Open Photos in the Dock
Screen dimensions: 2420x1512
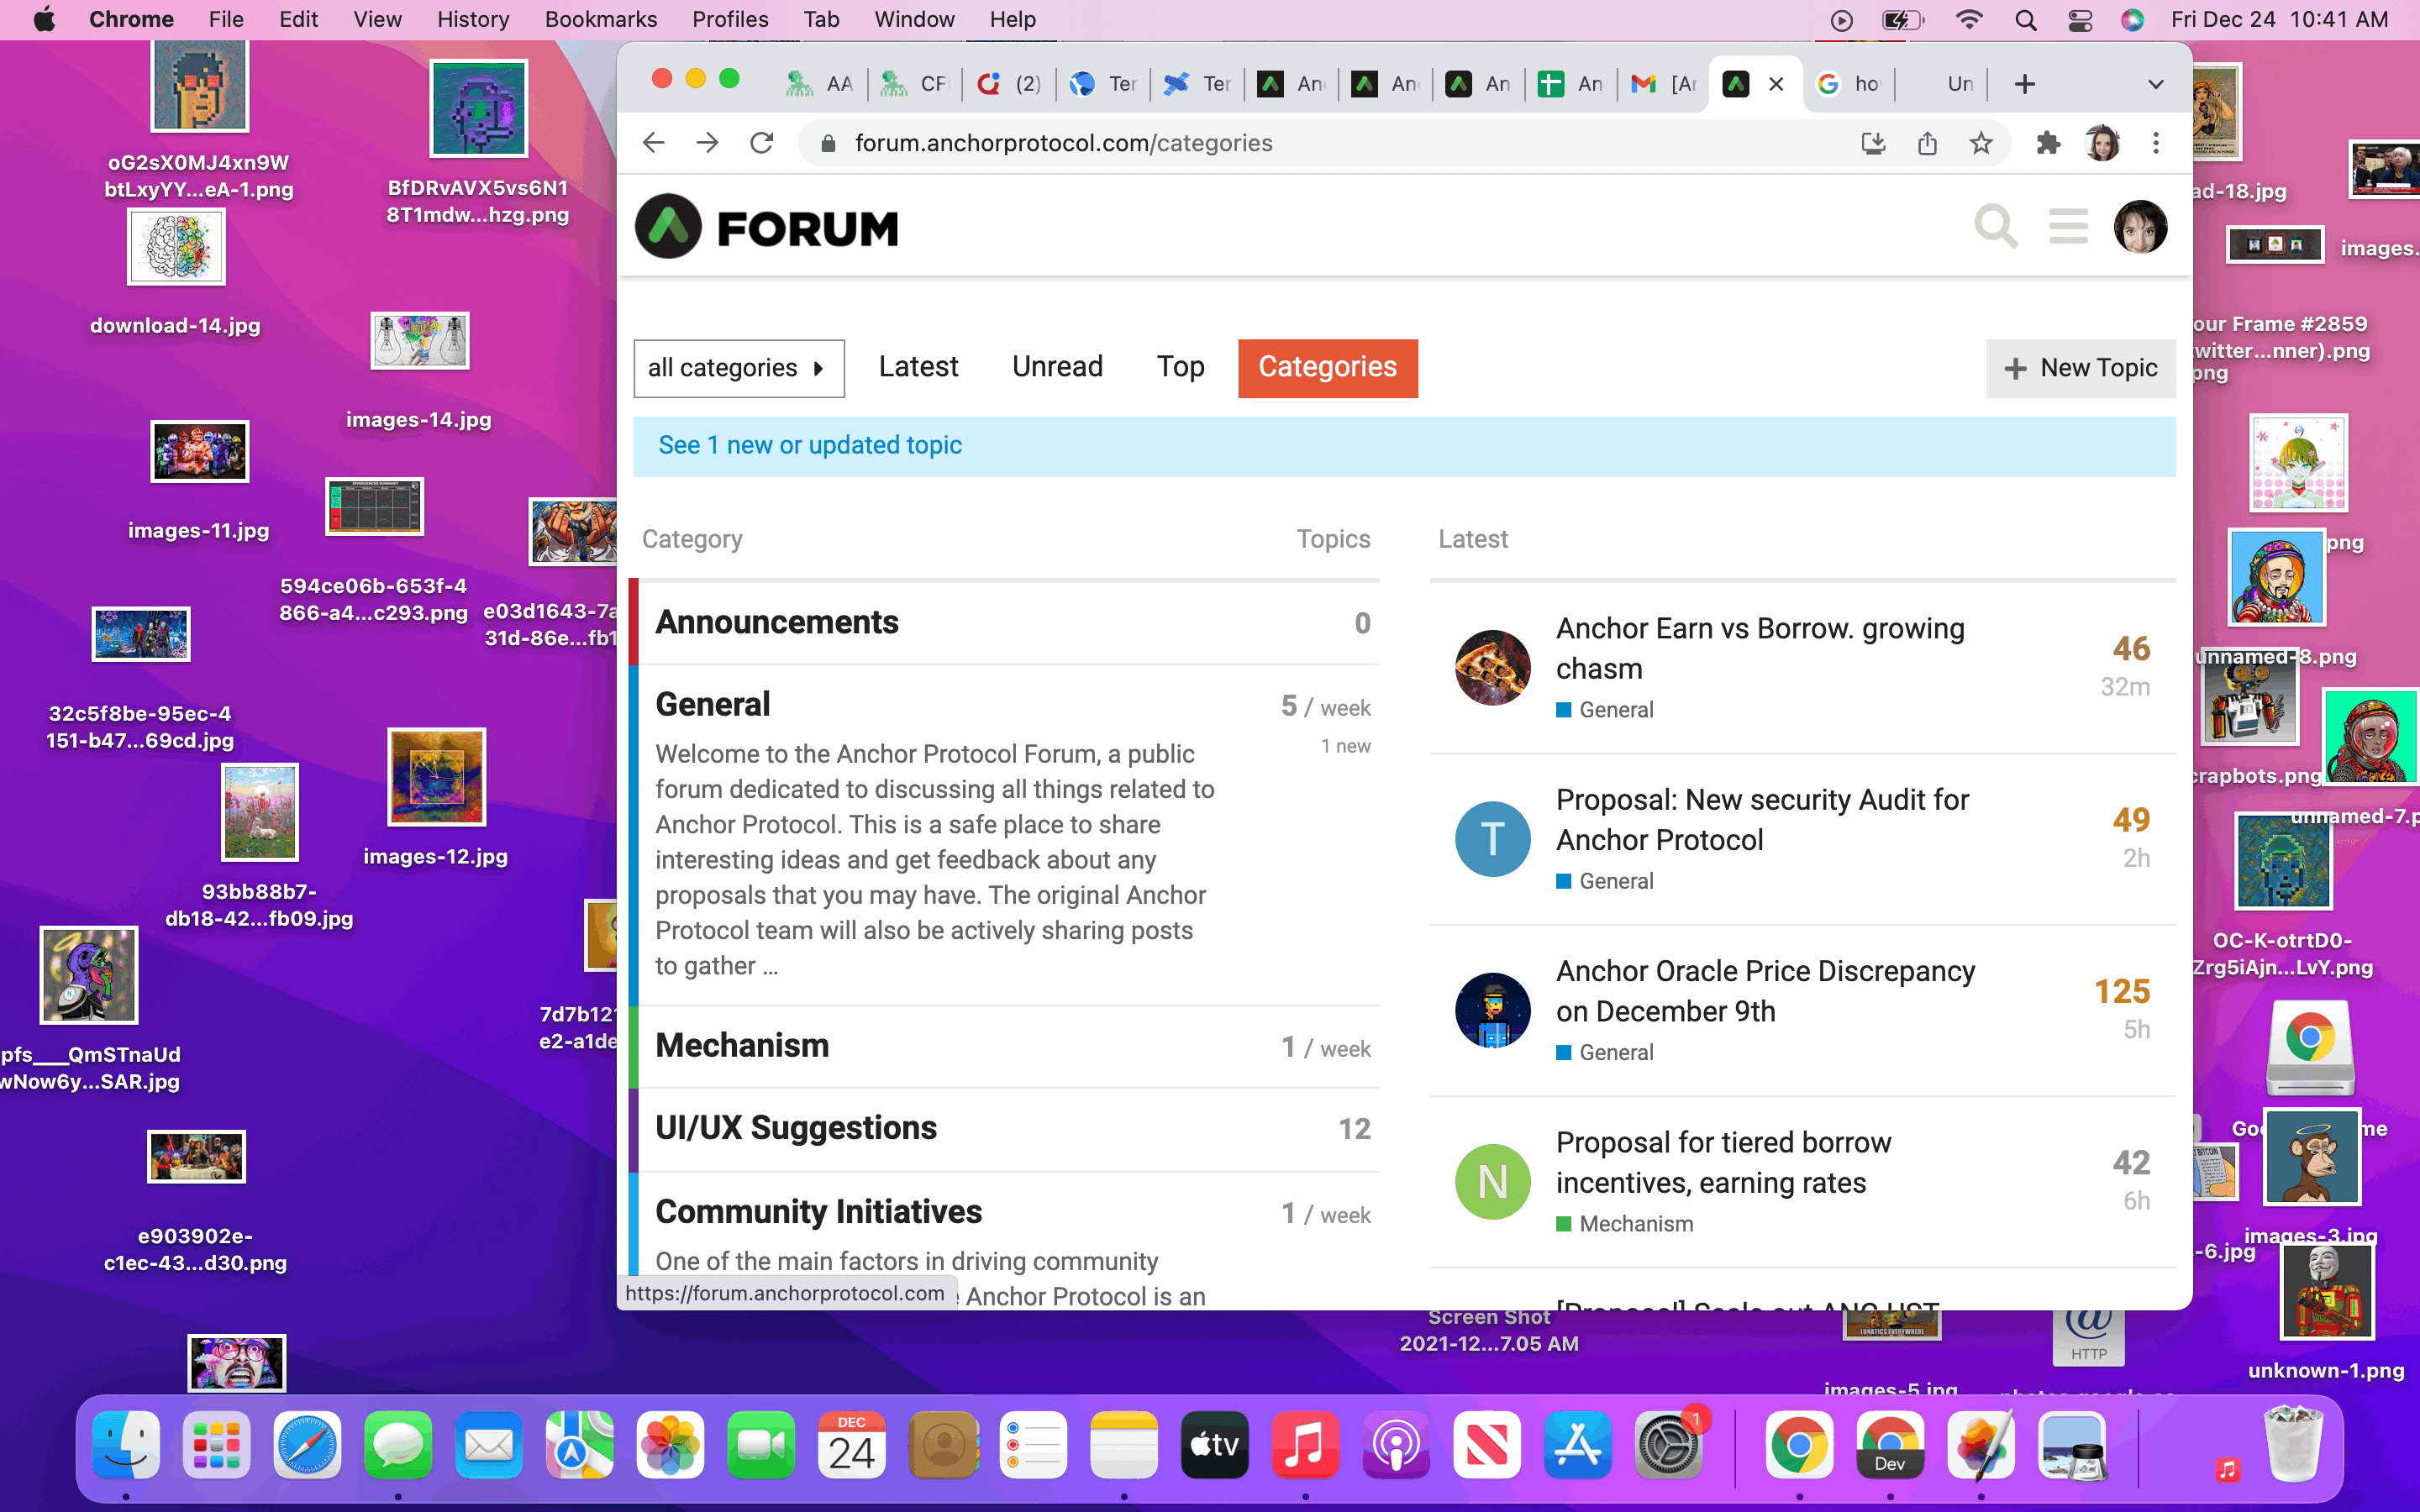tap(670, 1444)
